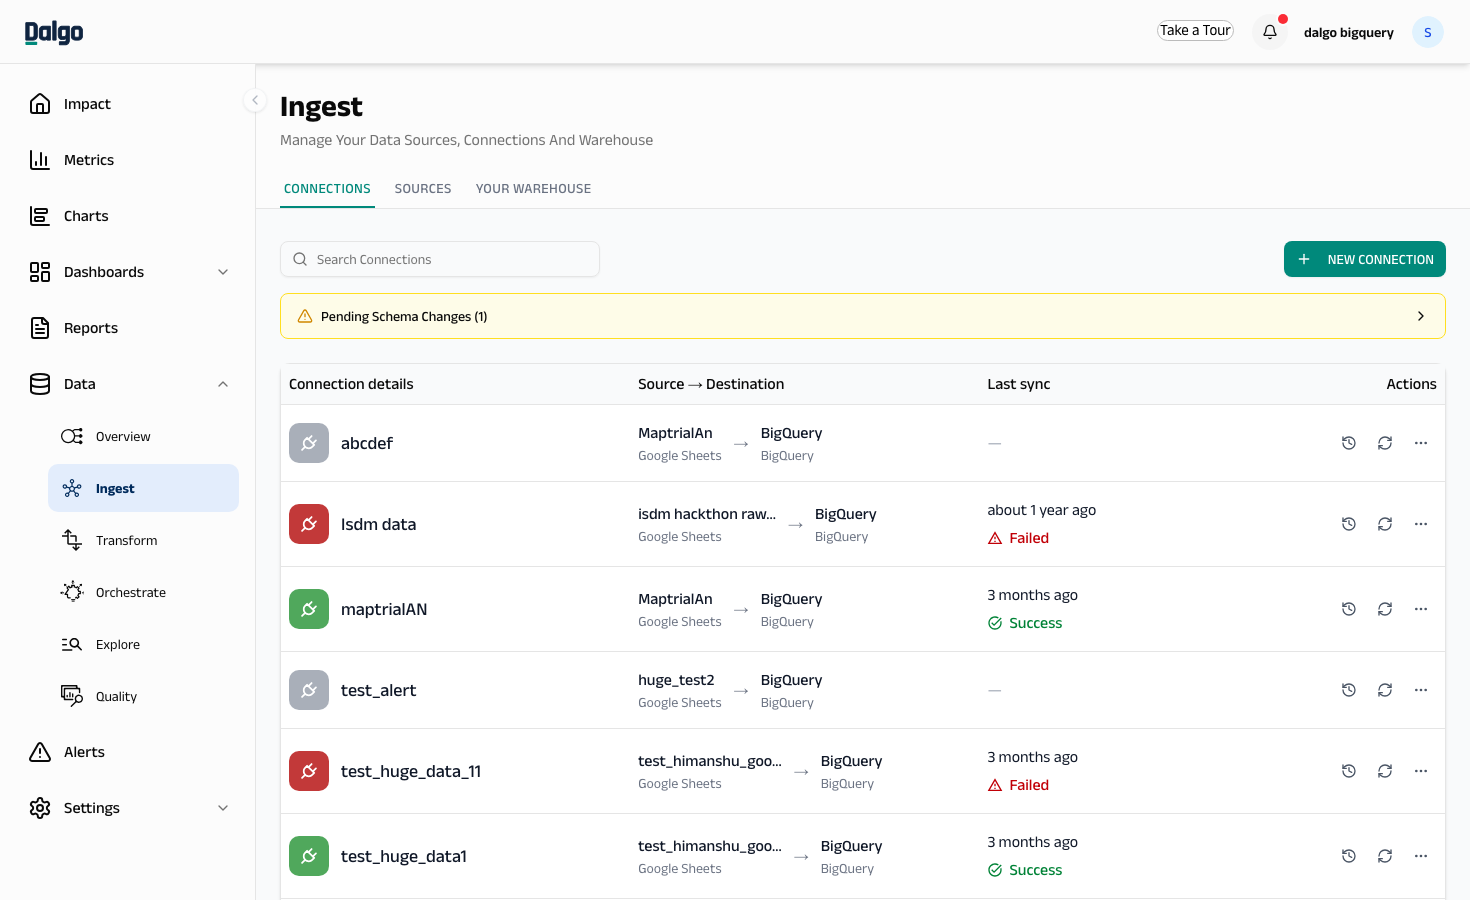Click the red plug icon for Isdm data
The width and height of the screenshot is (1470, 900).
click(309, 524)
